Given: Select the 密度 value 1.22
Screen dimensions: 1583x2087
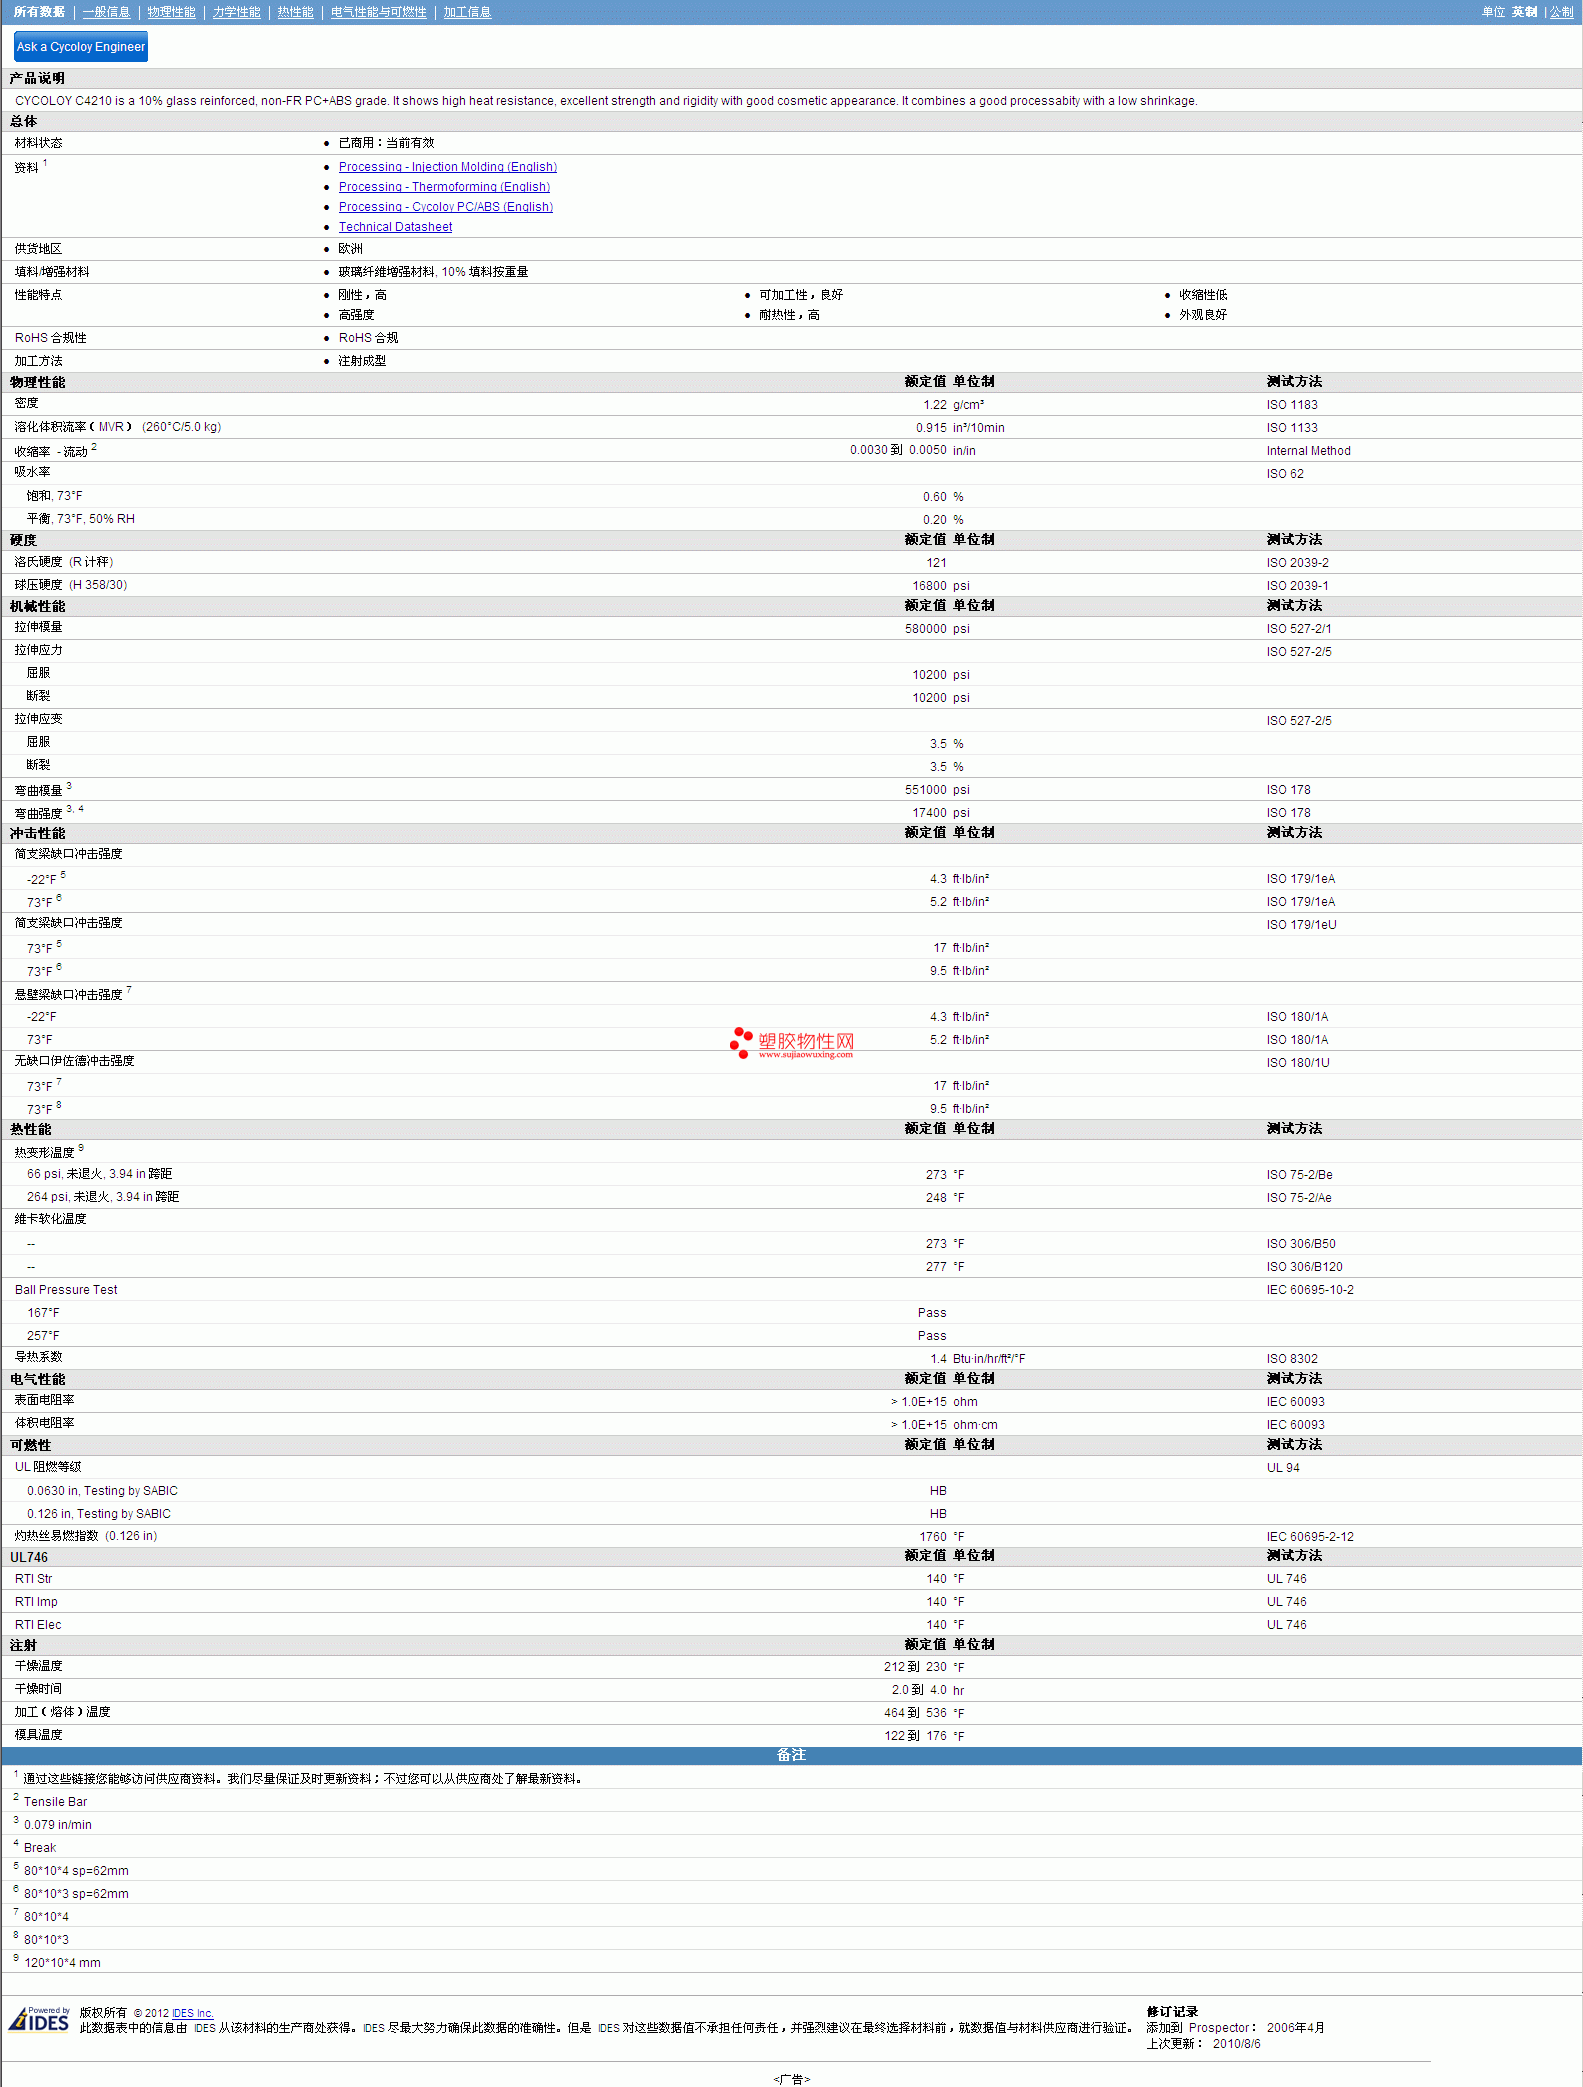Looking at the screenshot, I should pyautogui.click(x=934, y=405).
